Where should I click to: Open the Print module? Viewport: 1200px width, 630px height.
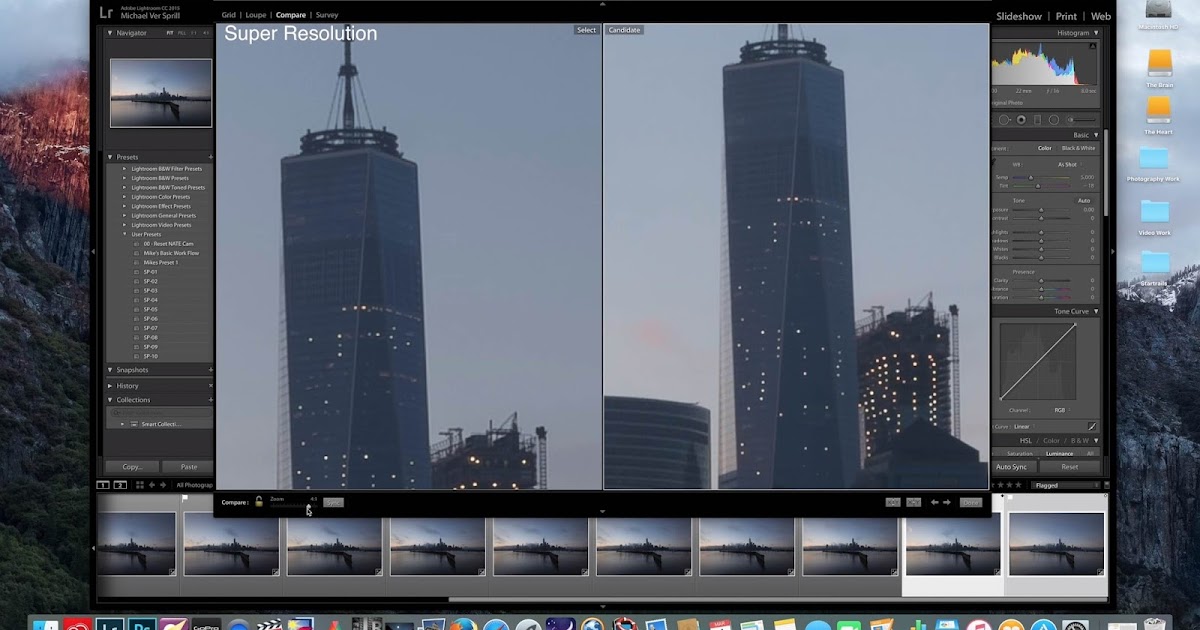[1066, 16]
